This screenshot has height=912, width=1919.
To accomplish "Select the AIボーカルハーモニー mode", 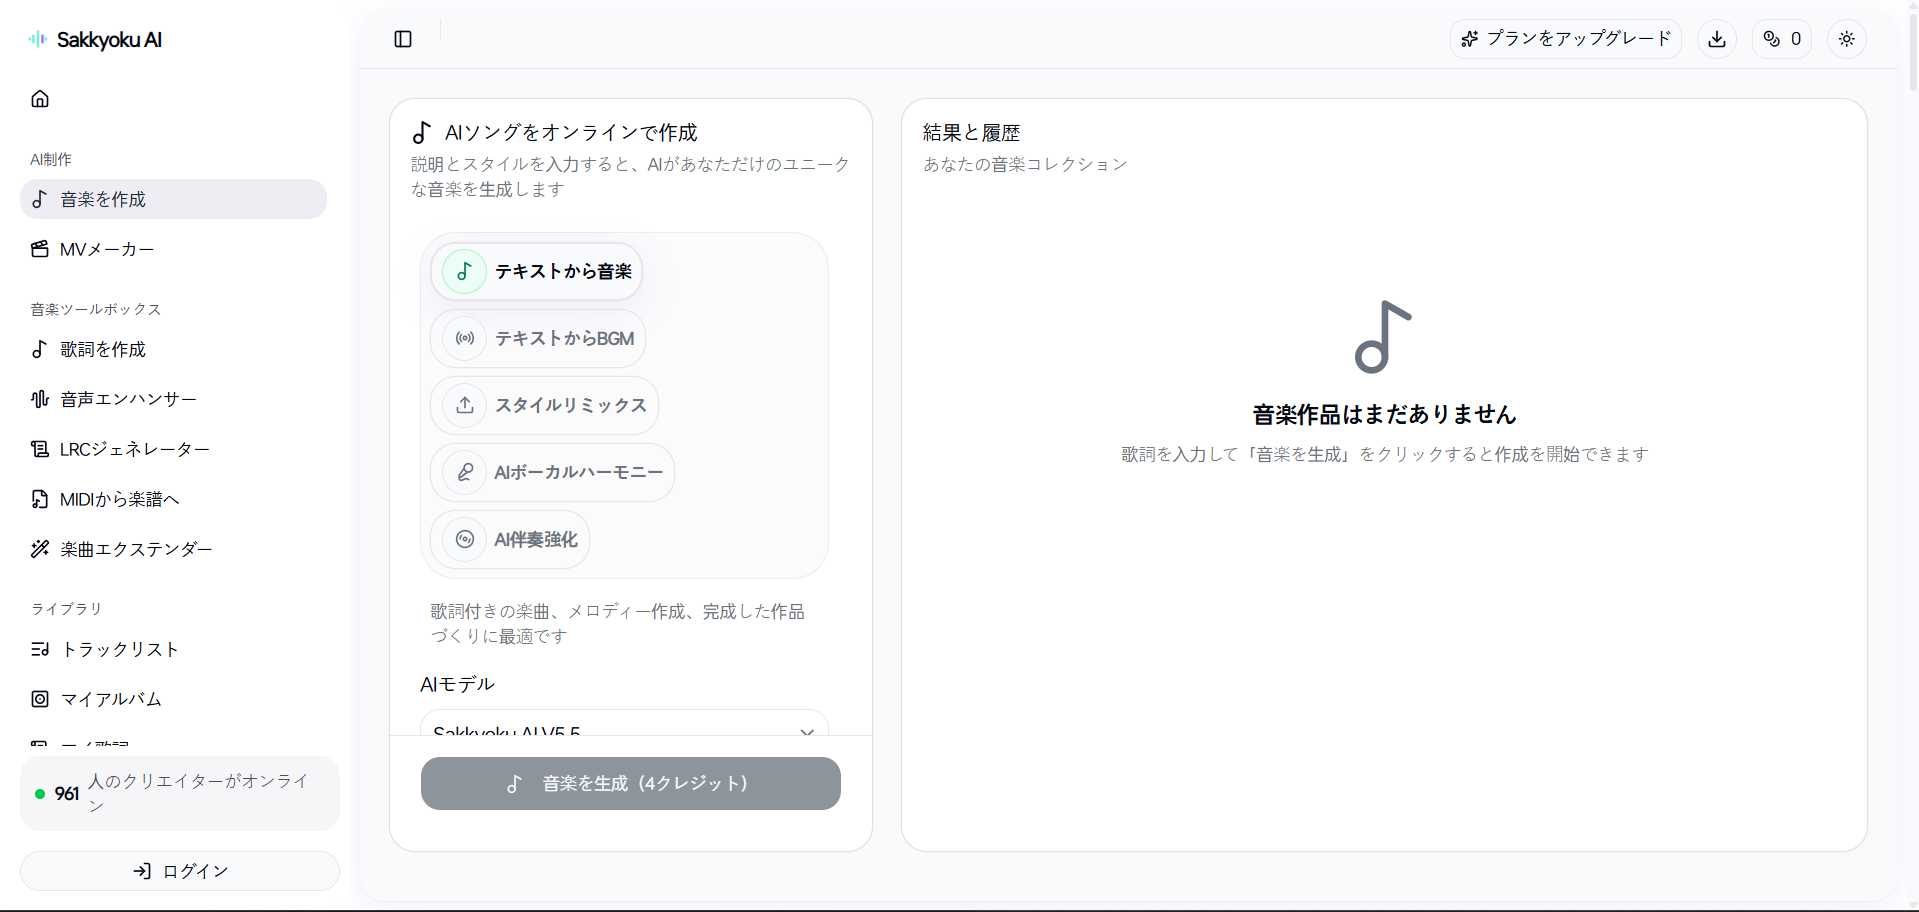I will [x=553, y=472].
